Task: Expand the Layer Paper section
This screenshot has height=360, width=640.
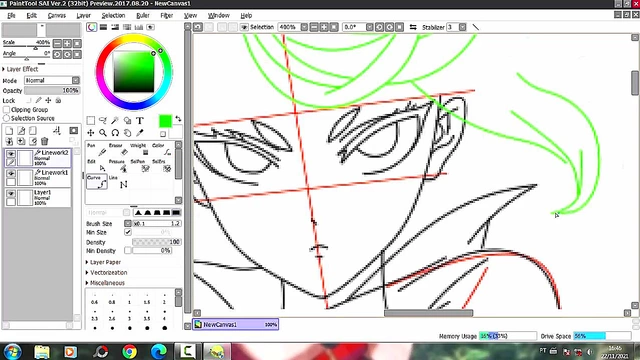Action: pyautogui.click(x=103, y=262)
